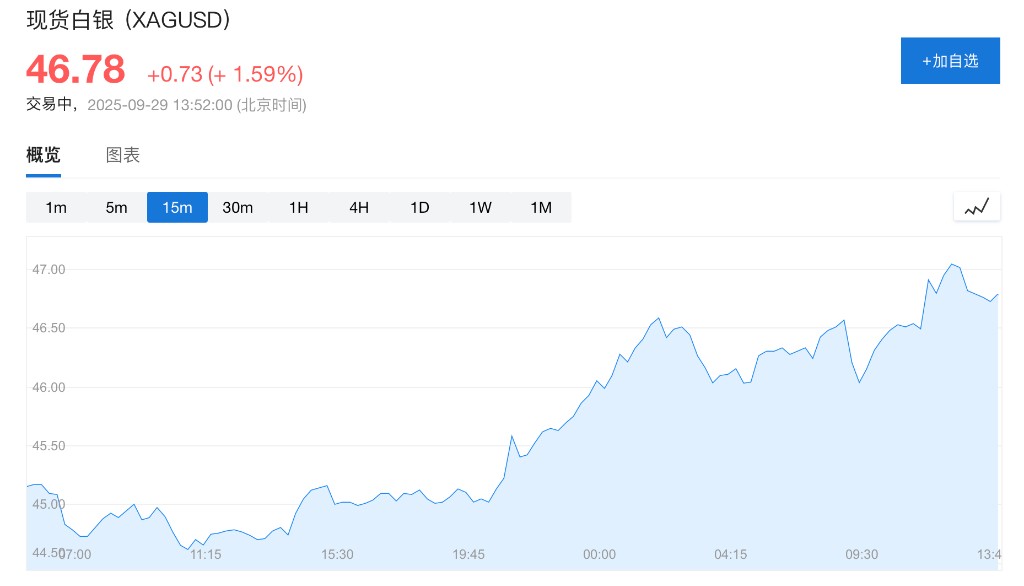Set chart interval to 4H
Viewport: 1024px width, 586px height.
(359, 208)
